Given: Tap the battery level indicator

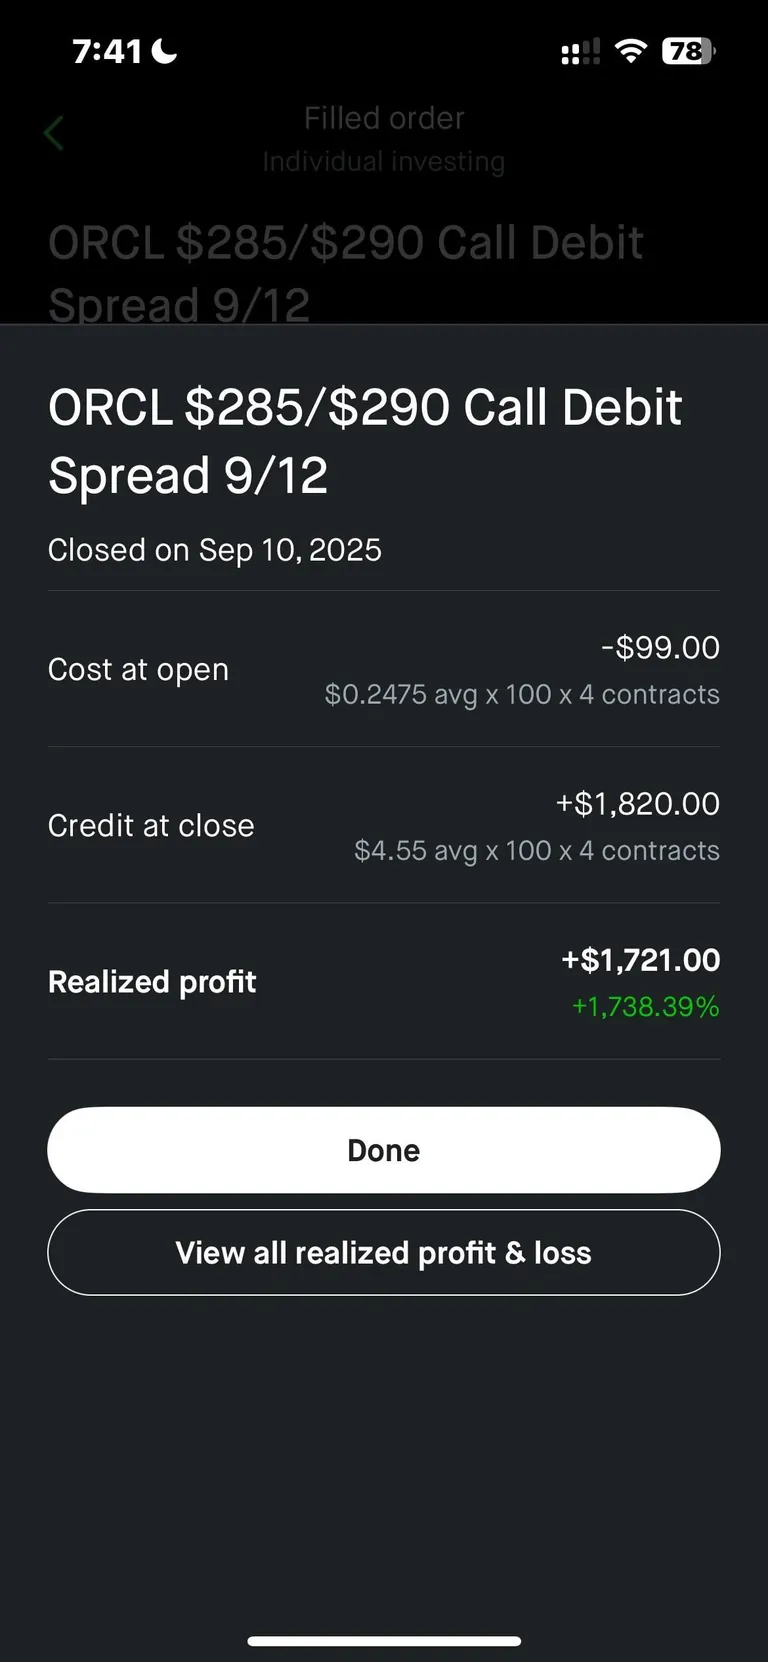Looking at the screenshot, I should pyautogui.click(x=688, y=51).
